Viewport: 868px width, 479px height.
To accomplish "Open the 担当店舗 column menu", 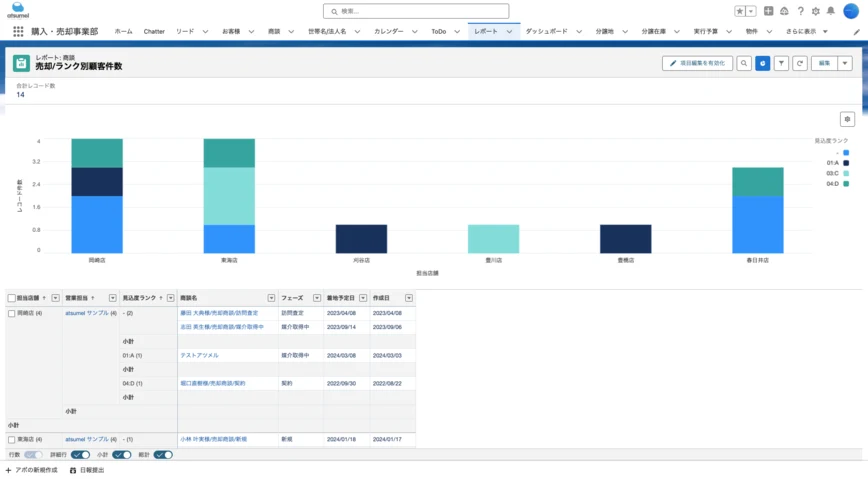I will [x=55, y=298].
